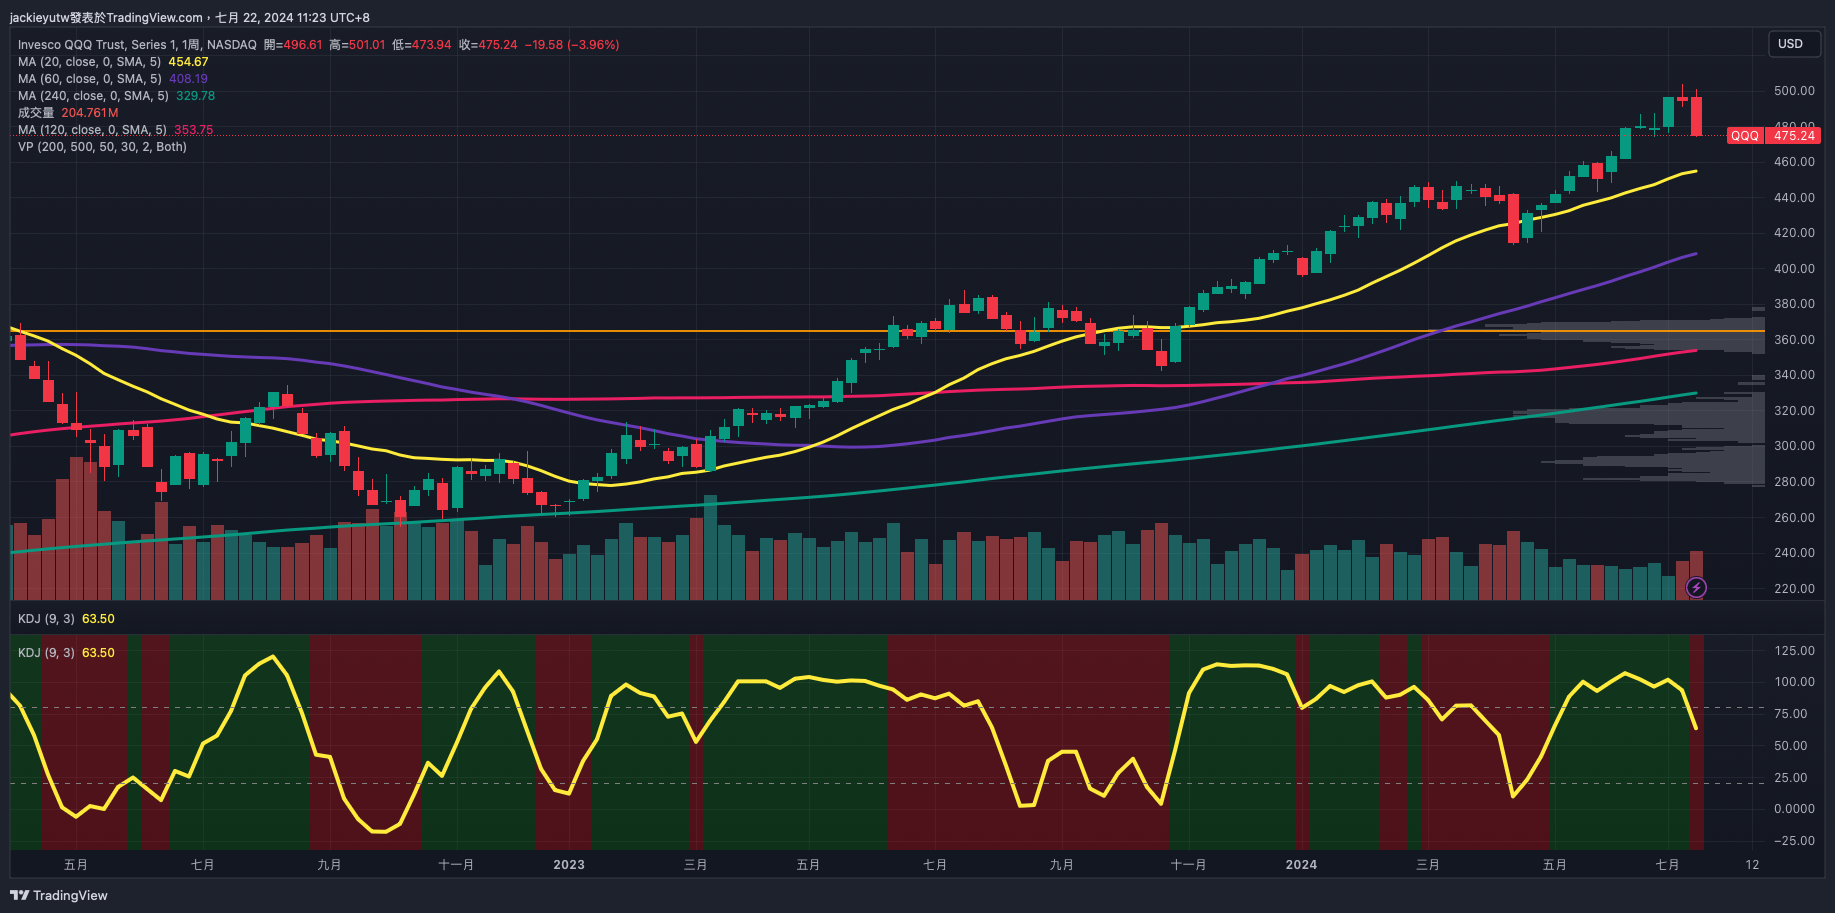Click the VP volume profile legend
The height and width of the screenshot is (913, 1835).
coord(102,147)
